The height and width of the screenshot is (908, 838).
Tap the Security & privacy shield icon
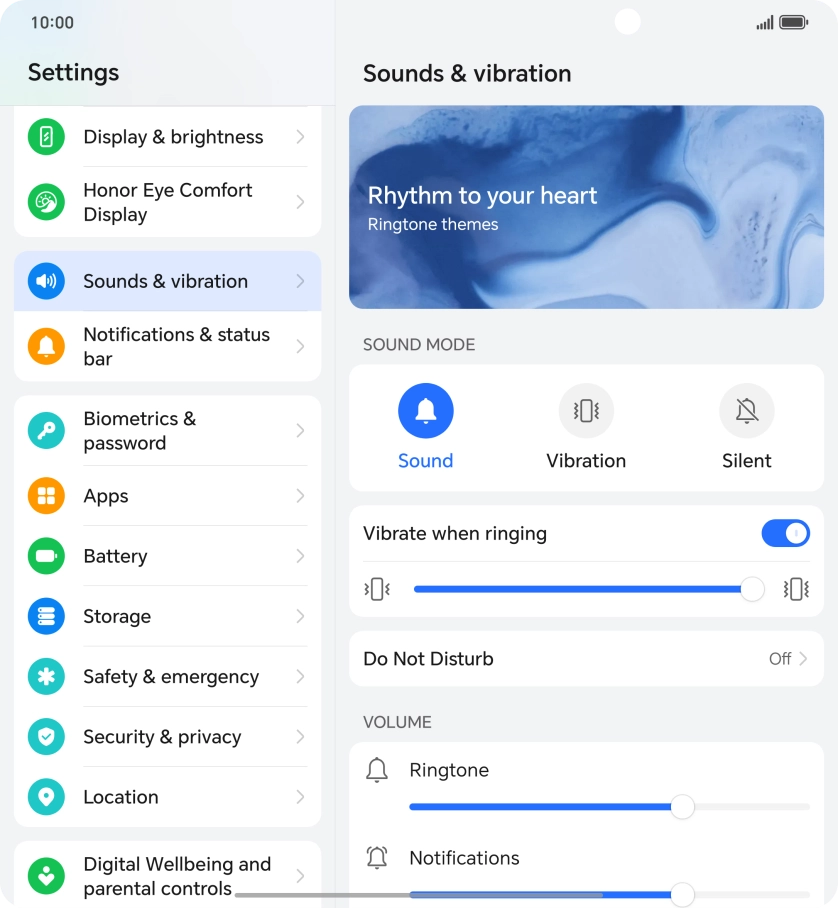click(x=46, y=737)
